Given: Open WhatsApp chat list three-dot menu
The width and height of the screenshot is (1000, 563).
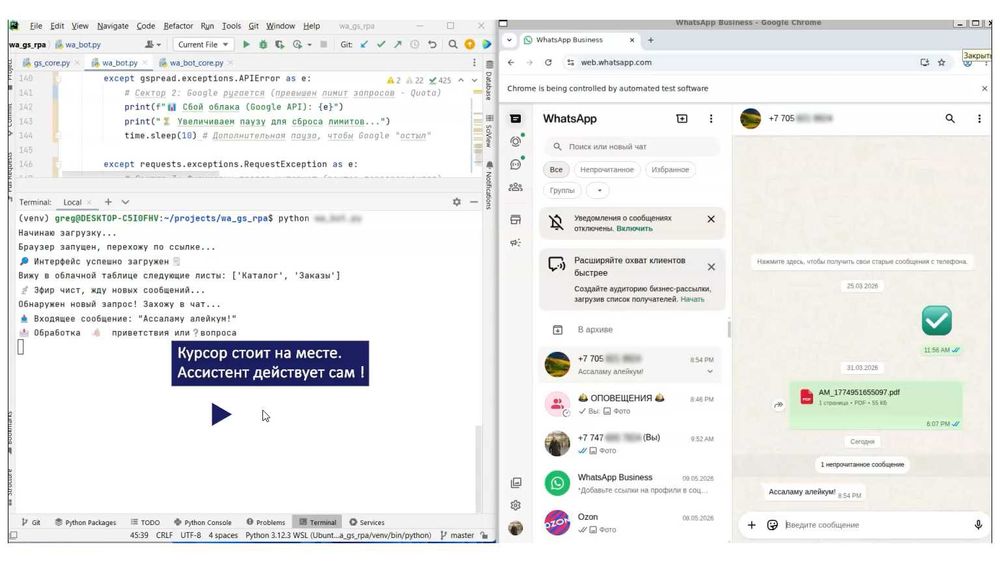Looking at the screenshot, I should (x=711, y=119).
